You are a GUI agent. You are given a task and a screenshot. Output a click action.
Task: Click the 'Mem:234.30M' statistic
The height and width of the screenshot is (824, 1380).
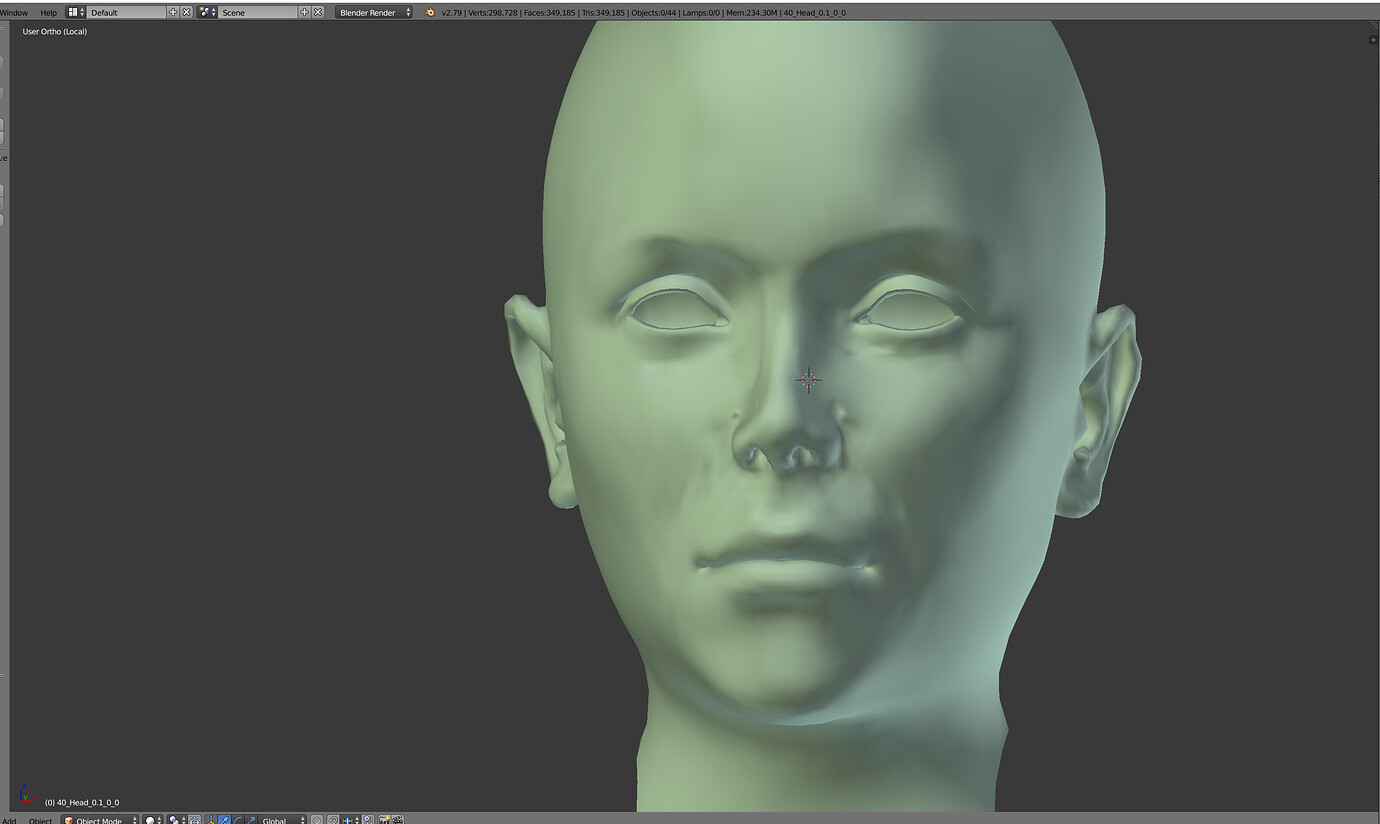(753, 12)
